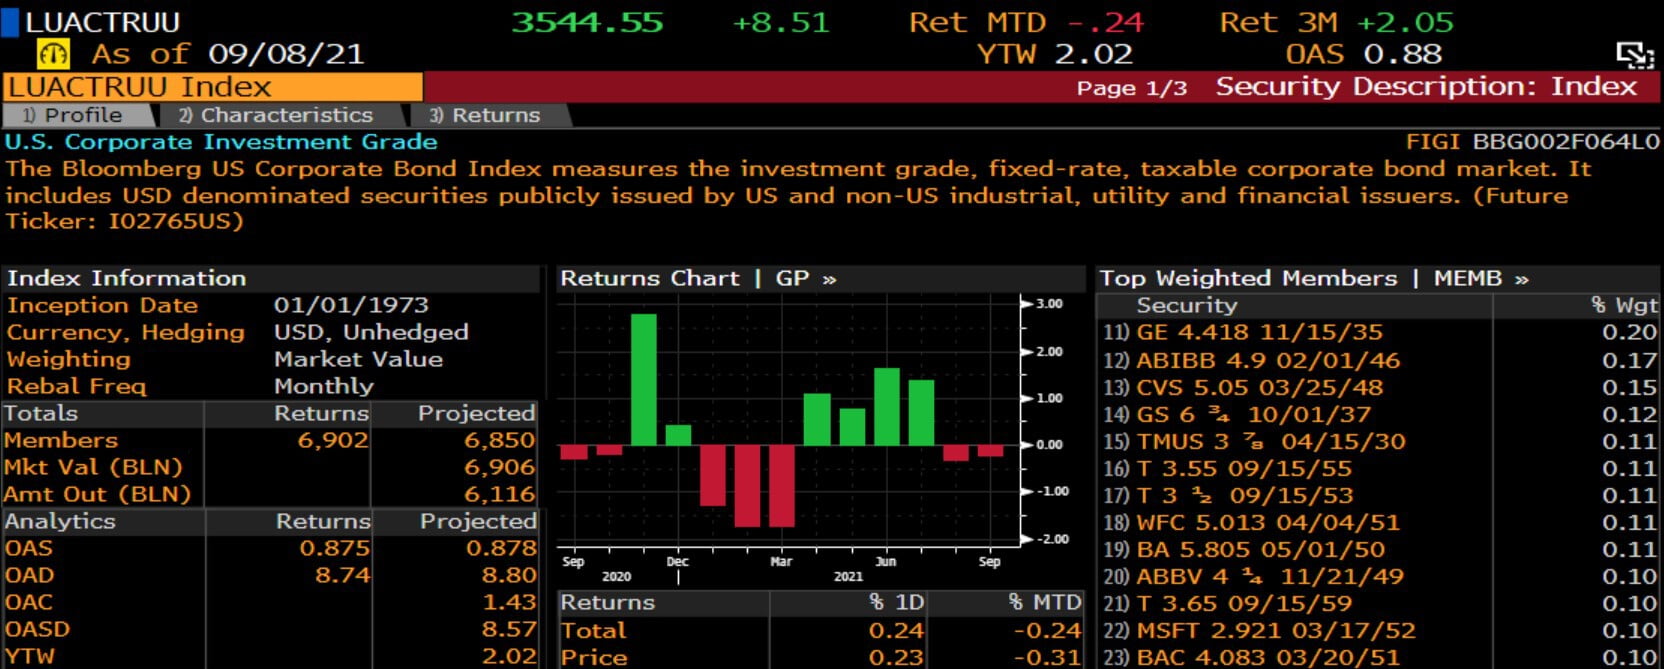Click Security Description: Index title
This screenshot has height=669, width=1664.
pyautogui.click(x=1426, y=87)
